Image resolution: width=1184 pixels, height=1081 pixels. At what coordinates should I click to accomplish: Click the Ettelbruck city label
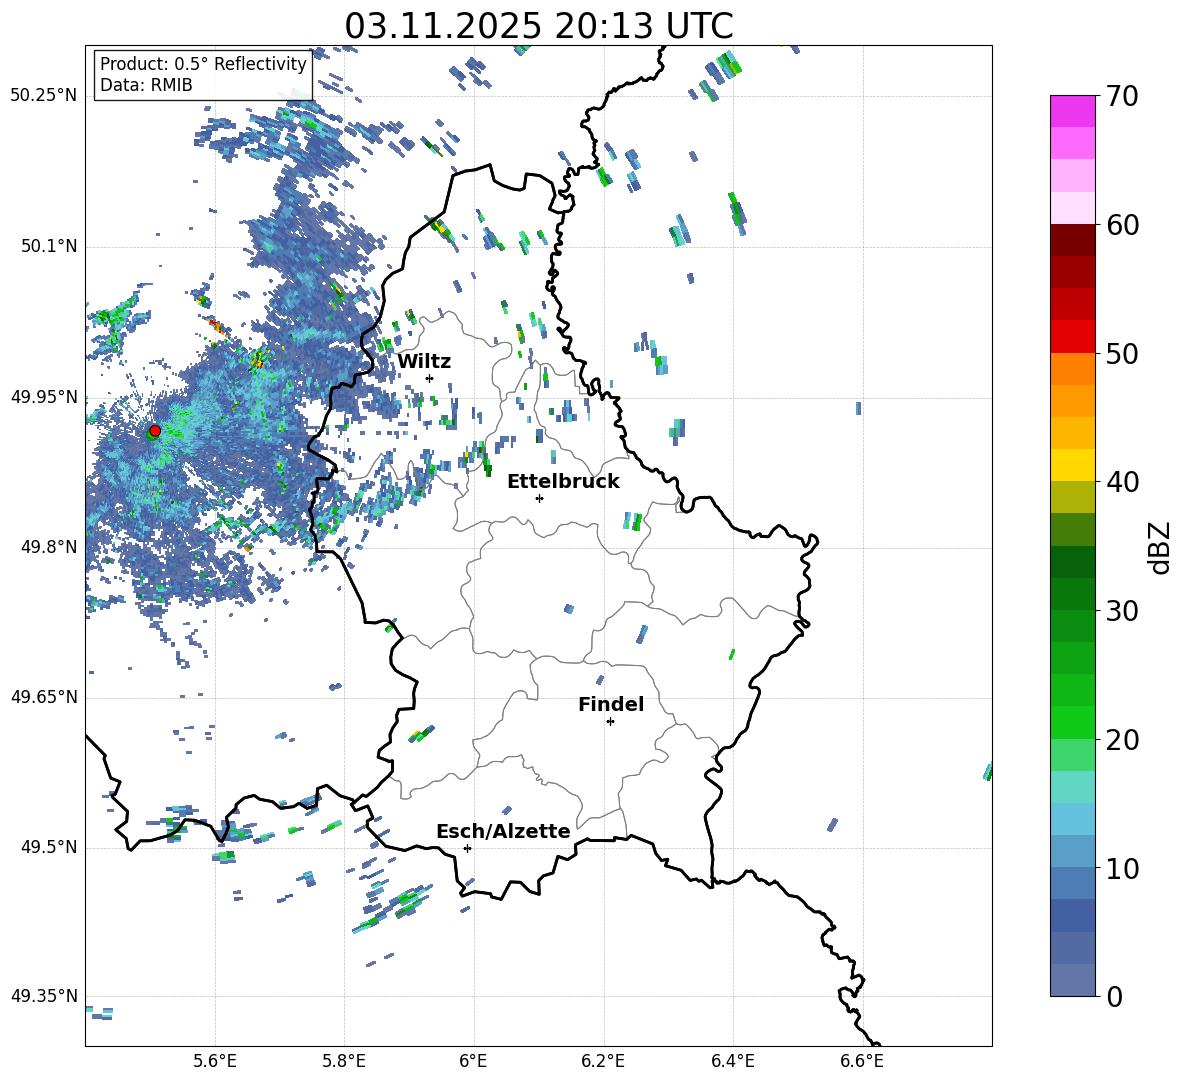(563, 482)
